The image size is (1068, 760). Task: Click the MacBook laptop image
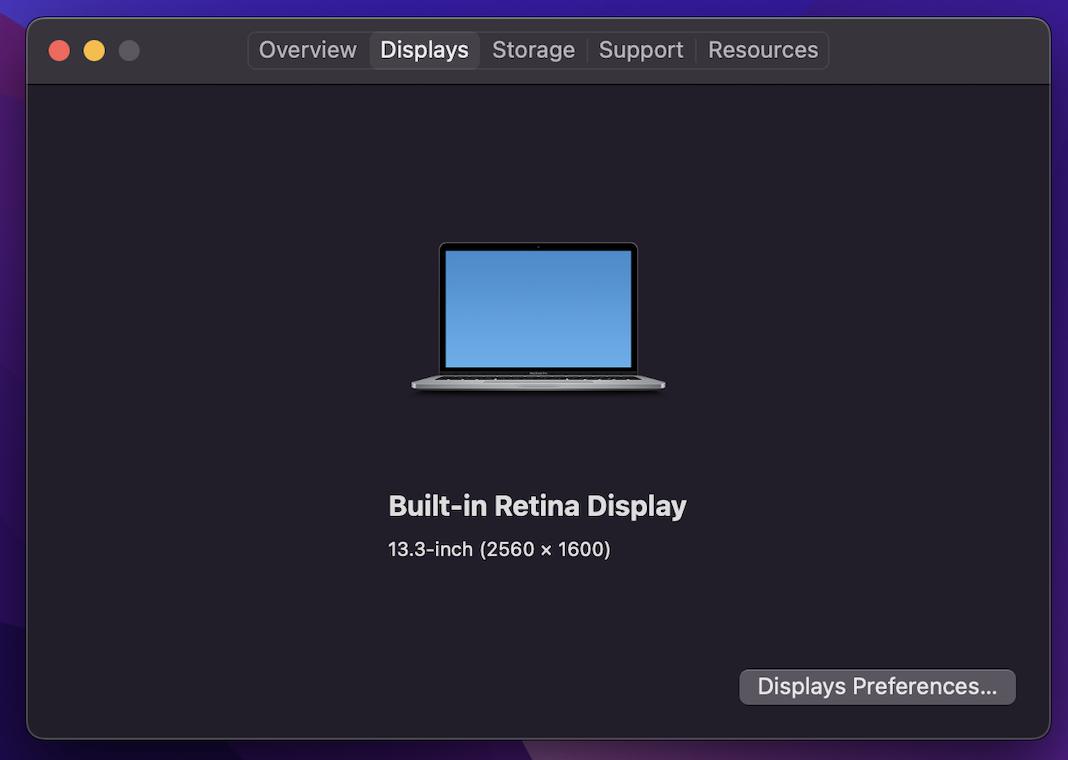(538, 317)
